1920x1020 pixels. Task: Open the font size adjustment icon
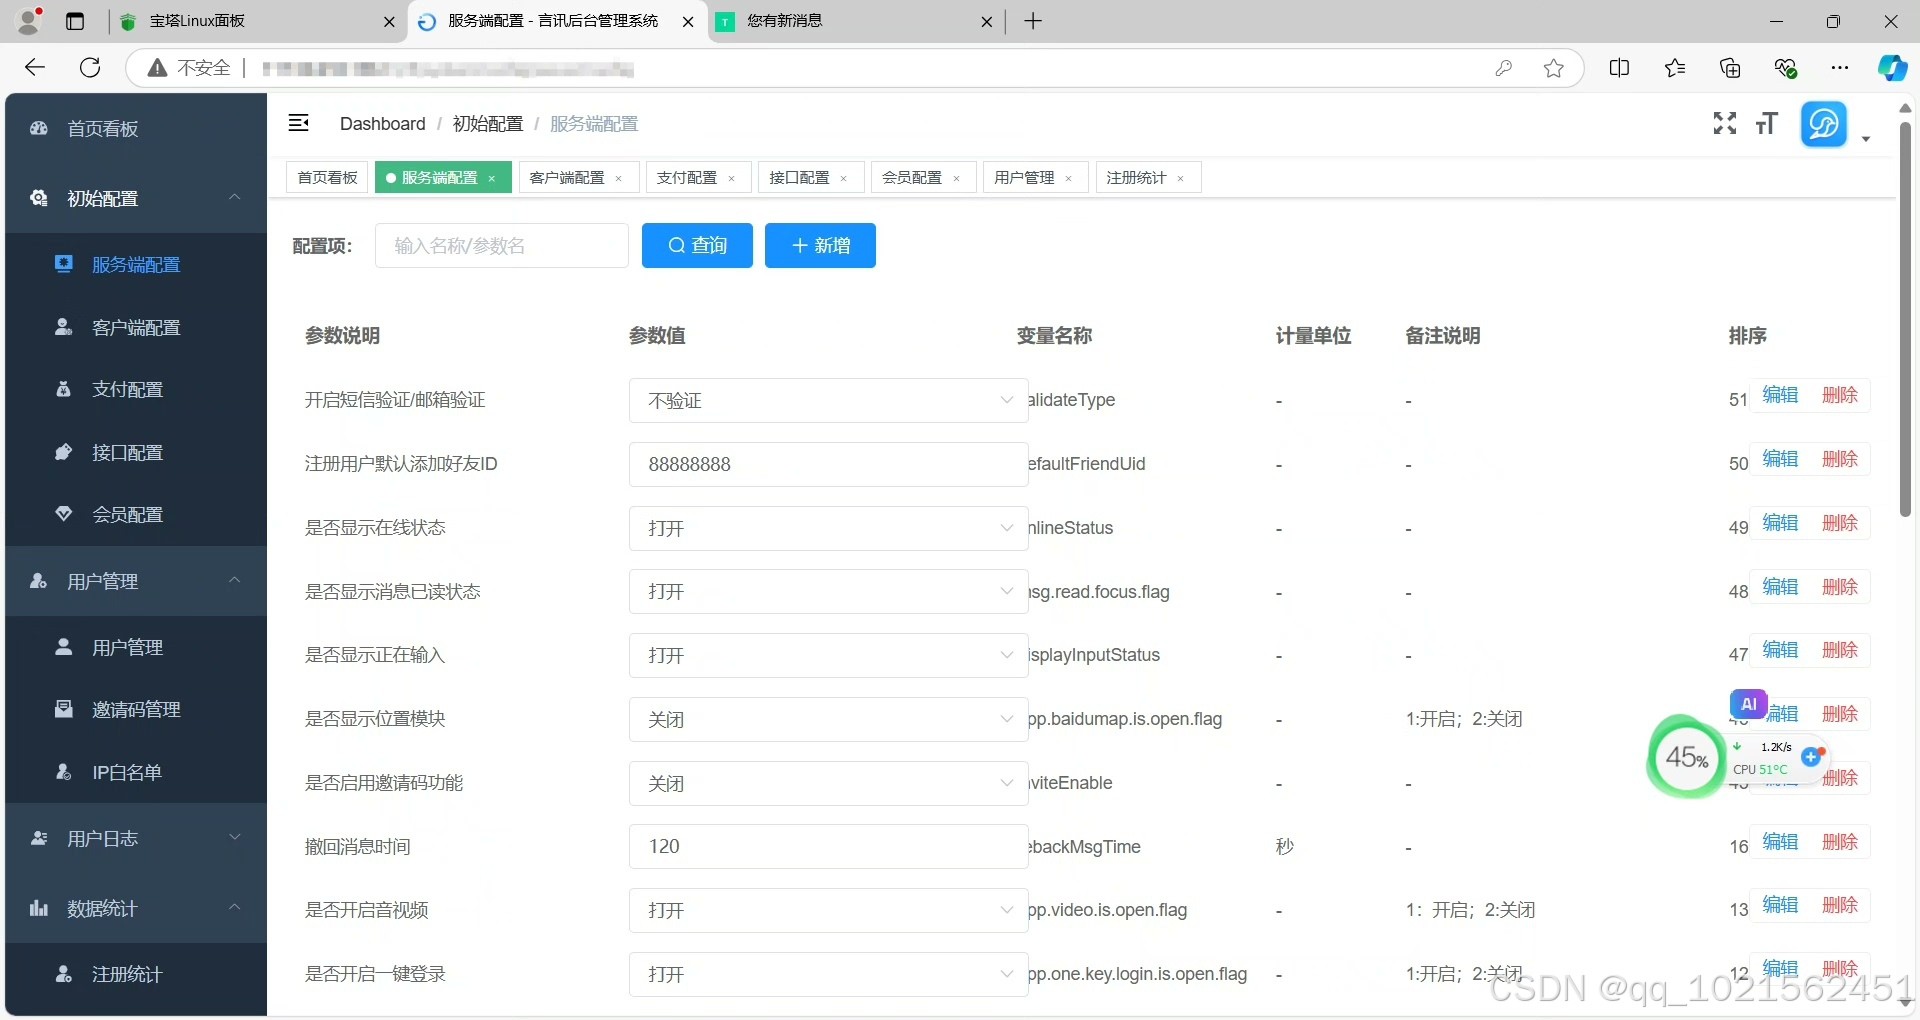(1767, 123)
